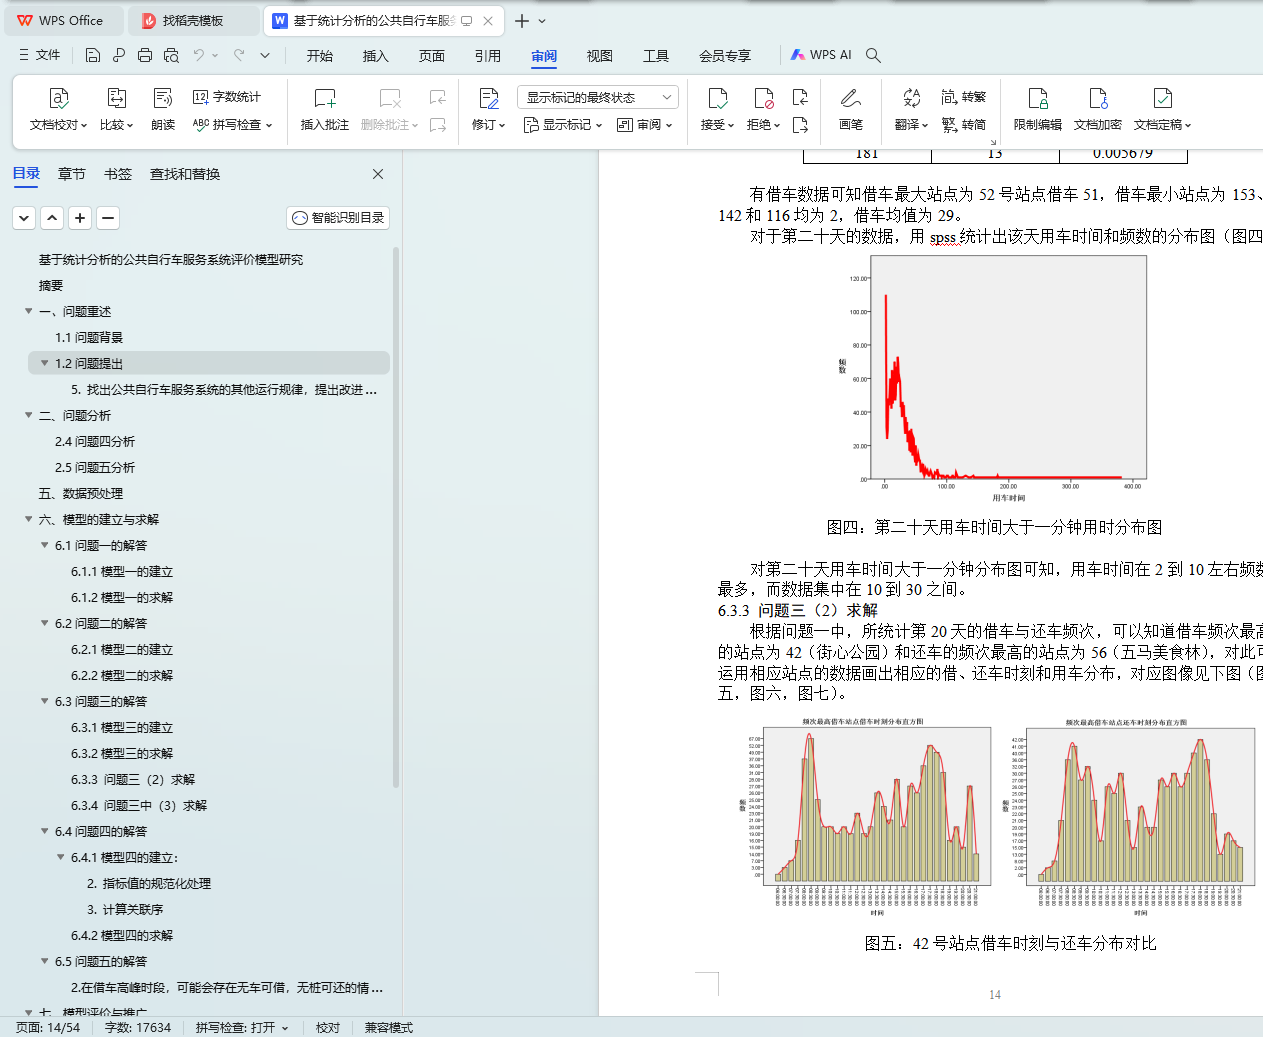Open the 画笔 drawing pen tool
The height and width of the screenshot is (1037, 1263).
tap(851, 110)
